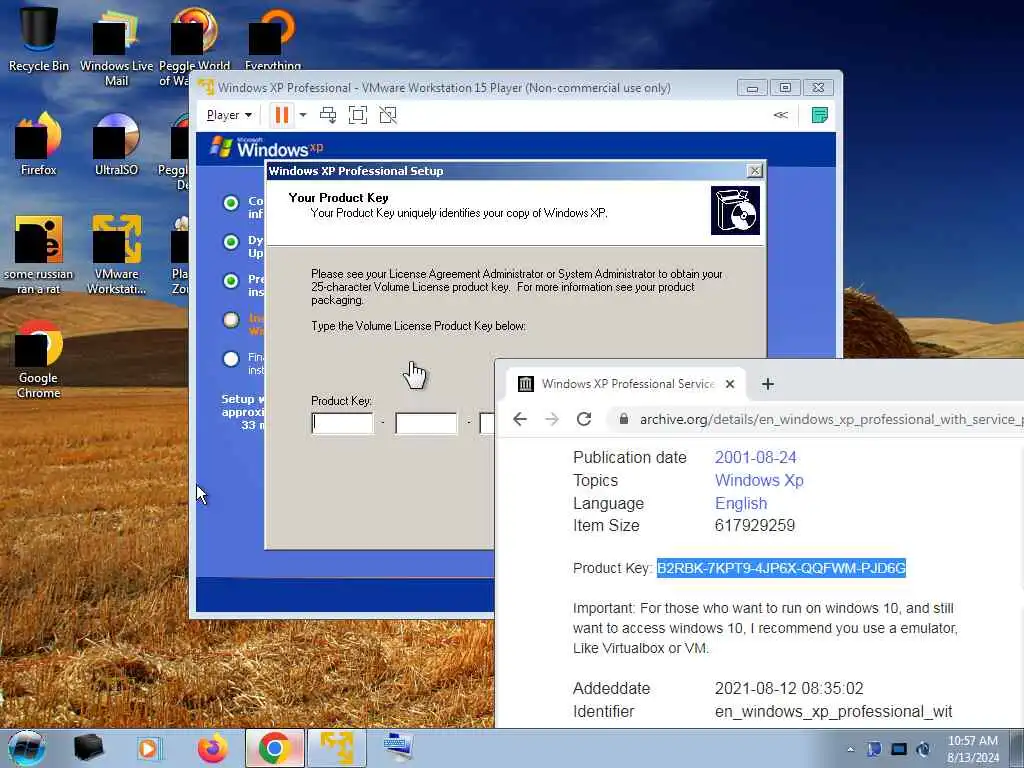Show hidden system tray icons
This screenshot has height=768, width=1024.
850,750
